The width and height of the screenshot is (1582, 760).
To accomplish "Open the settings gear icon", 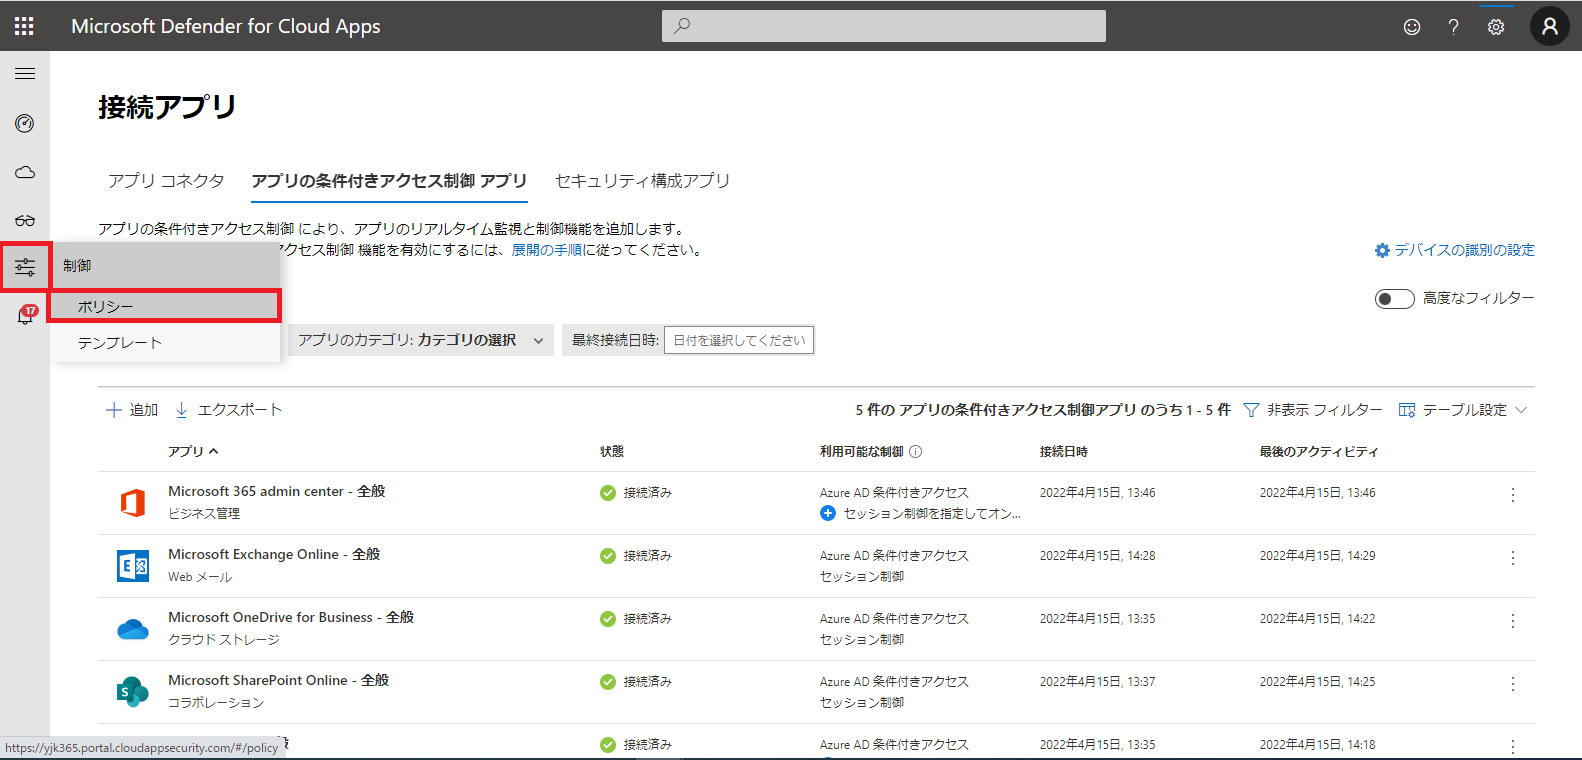I will pos(1496,27).
